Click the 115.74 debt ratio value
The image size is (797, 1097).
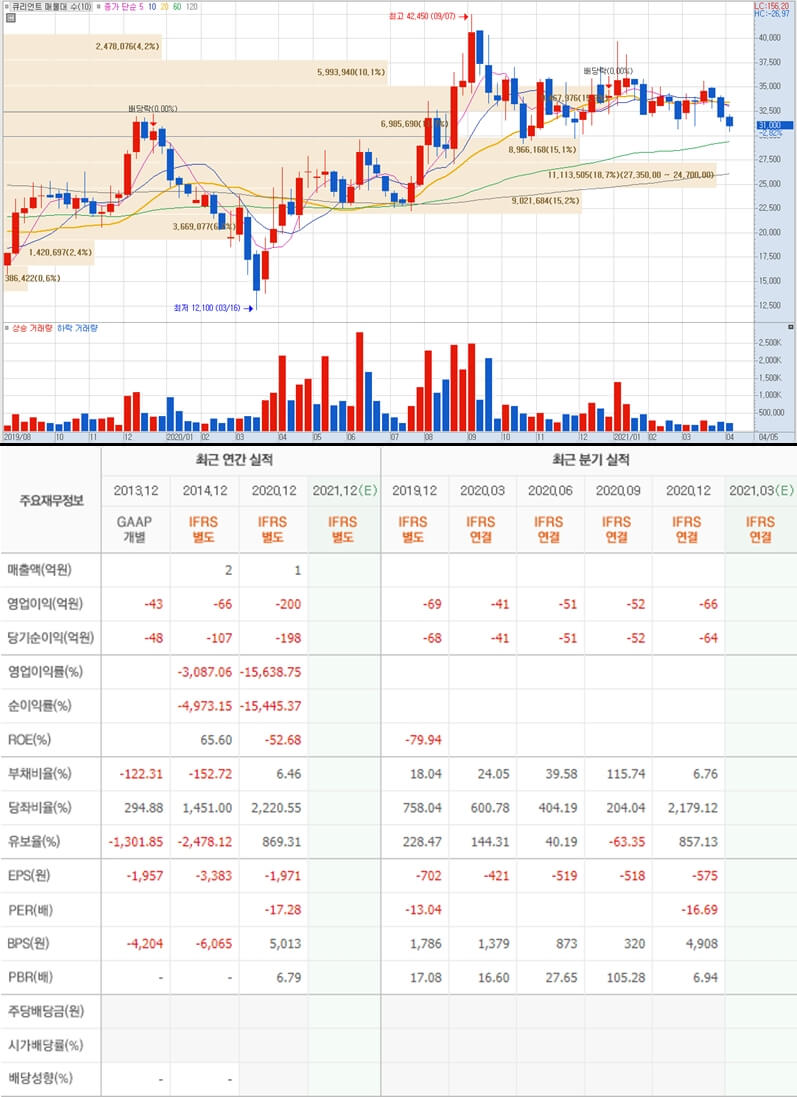pyautogui.click(x=626, y=774)
